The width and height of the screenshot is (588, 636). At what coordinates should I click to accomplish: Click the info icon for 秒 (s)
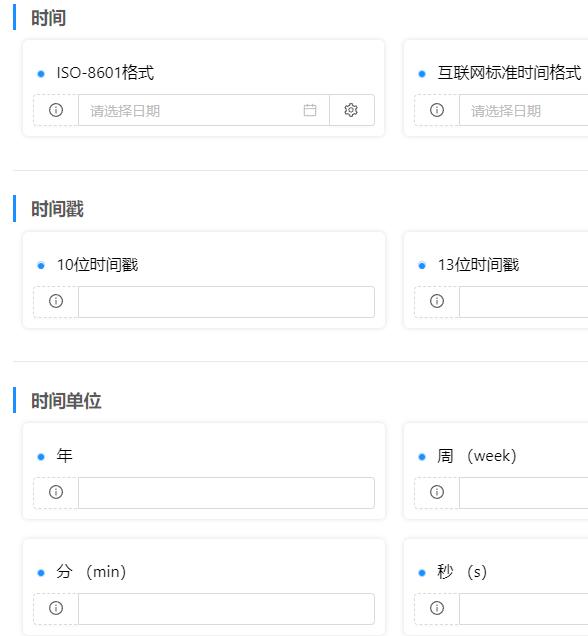437,608
